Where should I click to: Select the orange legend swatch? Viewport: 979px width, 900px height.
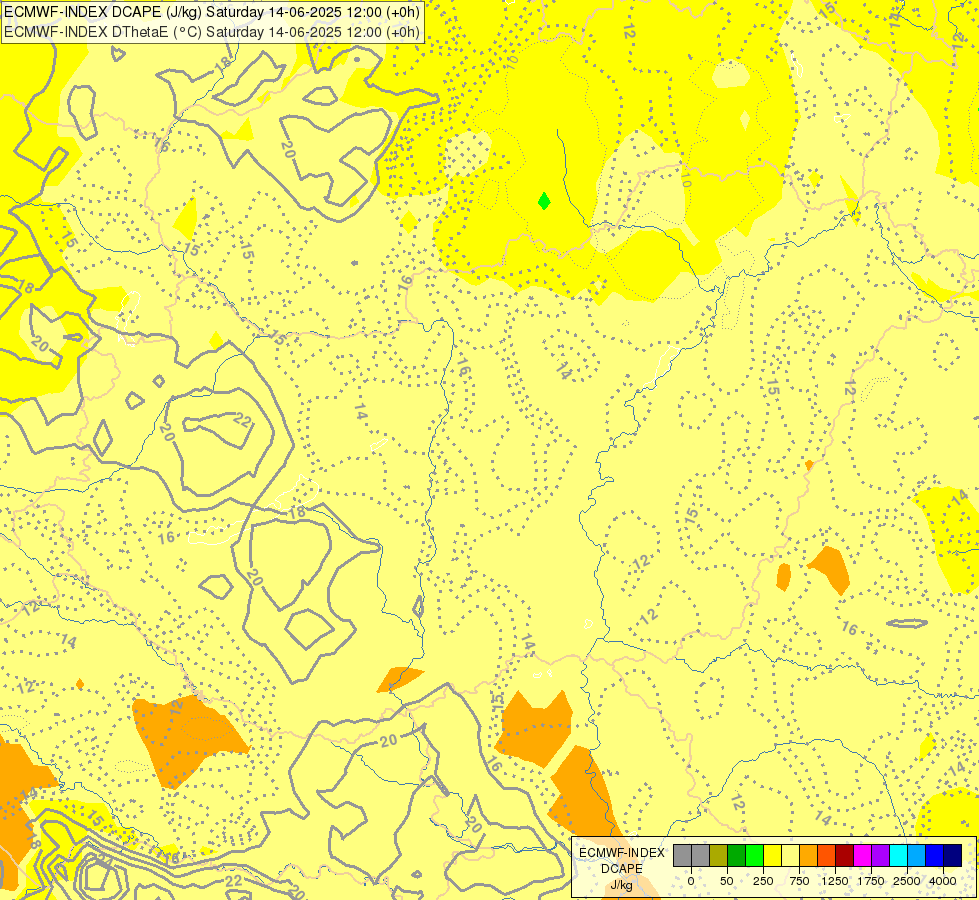point(809,856)
